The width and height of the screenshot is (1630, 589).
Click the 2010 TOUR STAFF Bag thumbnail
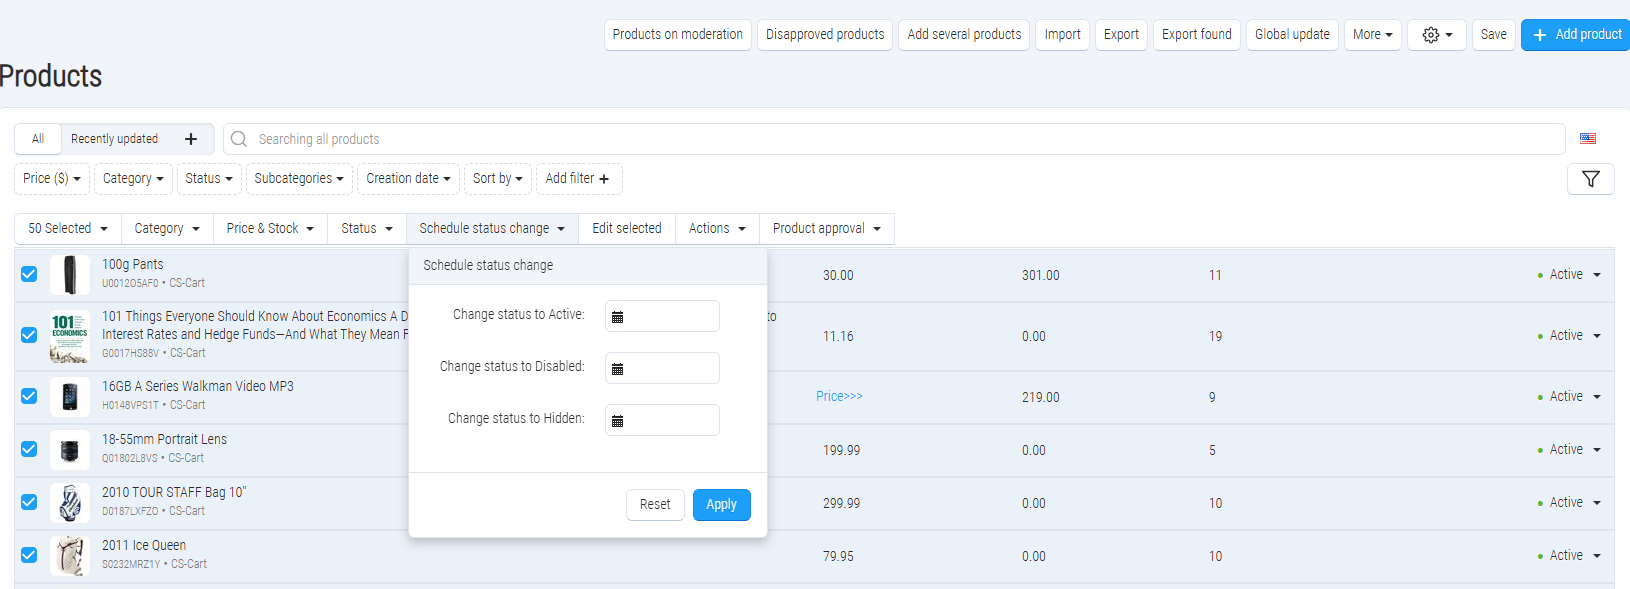point(70,503)
